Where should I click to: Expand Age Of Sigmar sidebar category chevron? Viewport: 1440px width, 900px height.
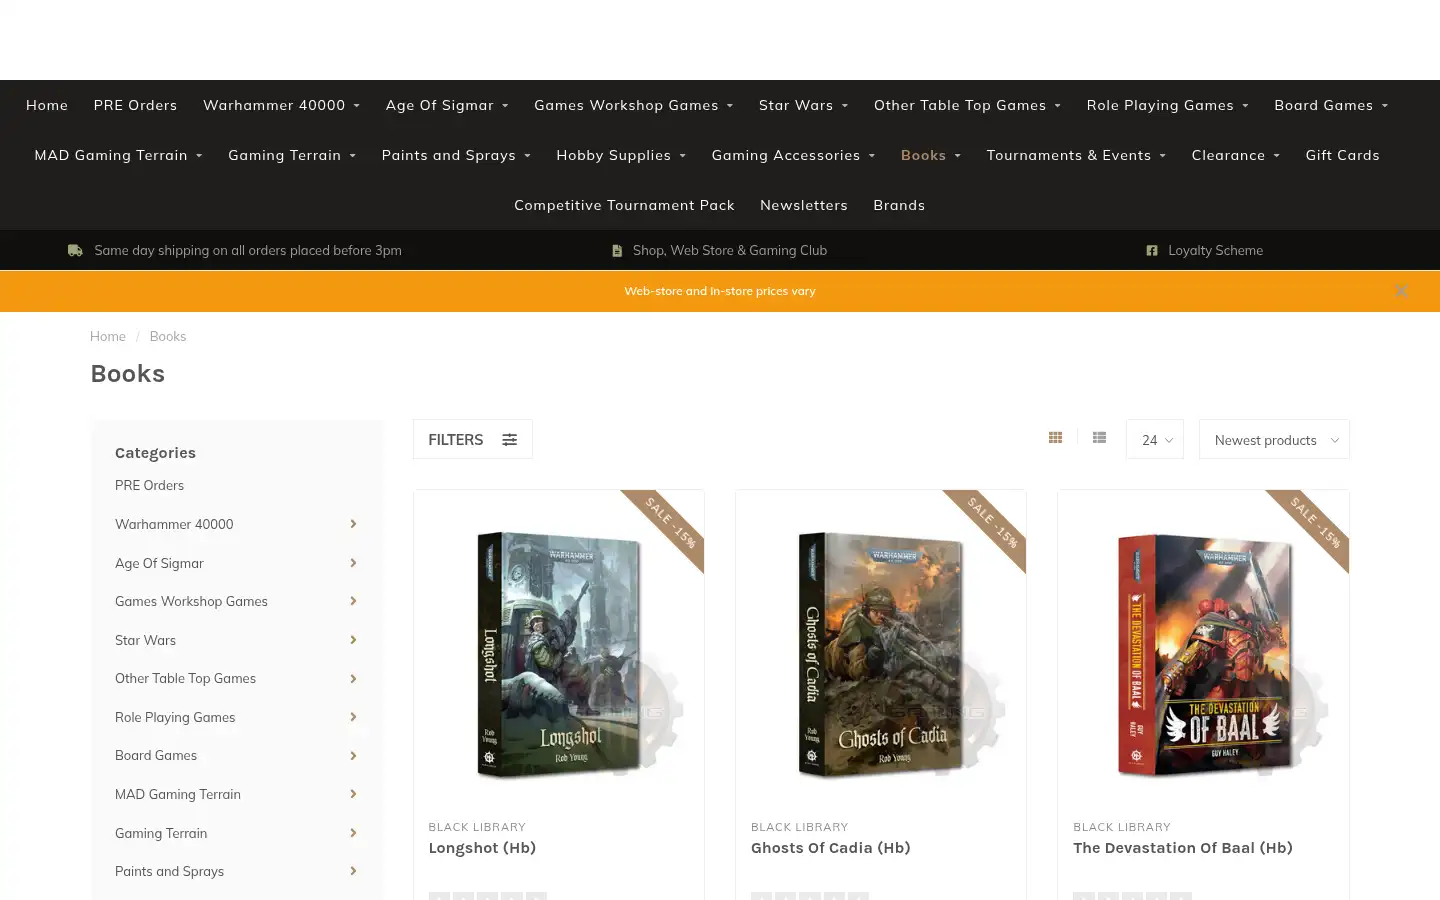(353, 563)
